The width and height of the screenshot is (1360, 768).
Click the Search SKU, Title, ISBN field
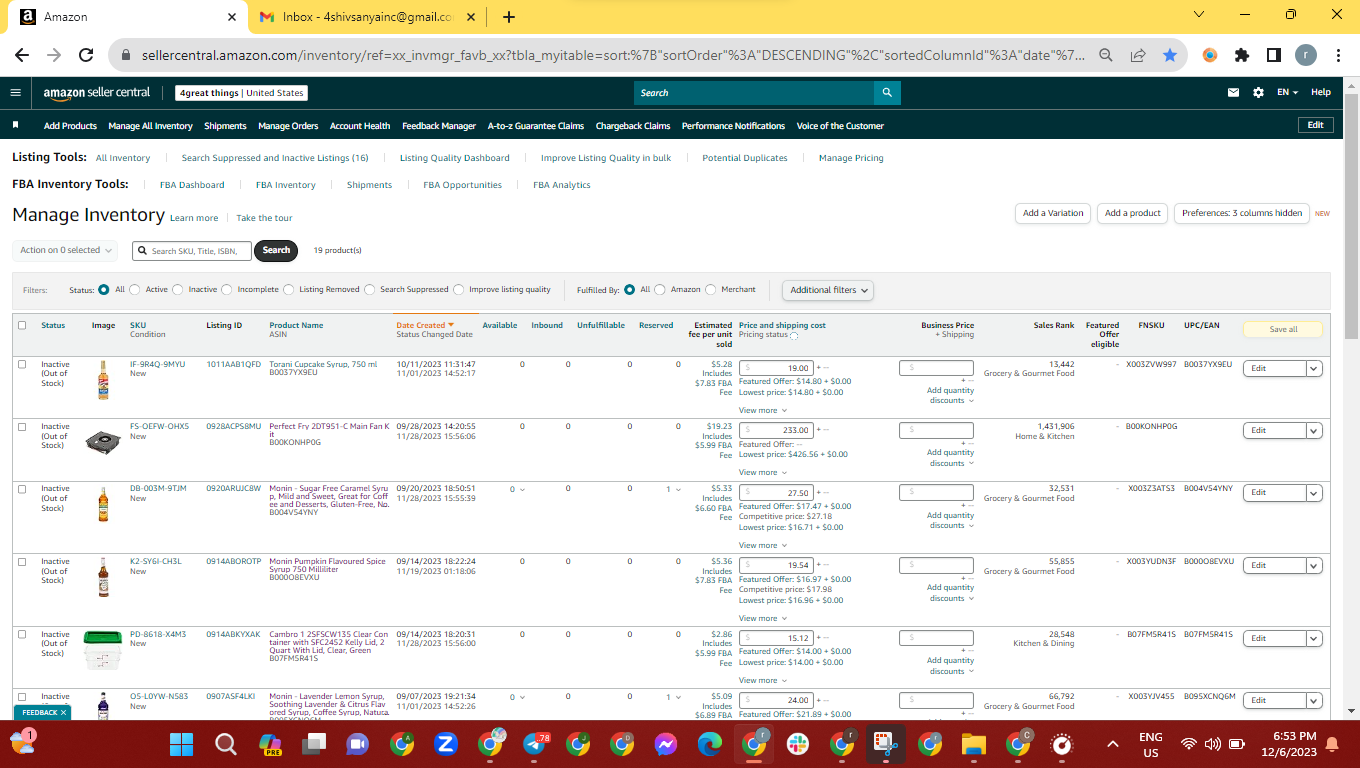pos(191,250)
